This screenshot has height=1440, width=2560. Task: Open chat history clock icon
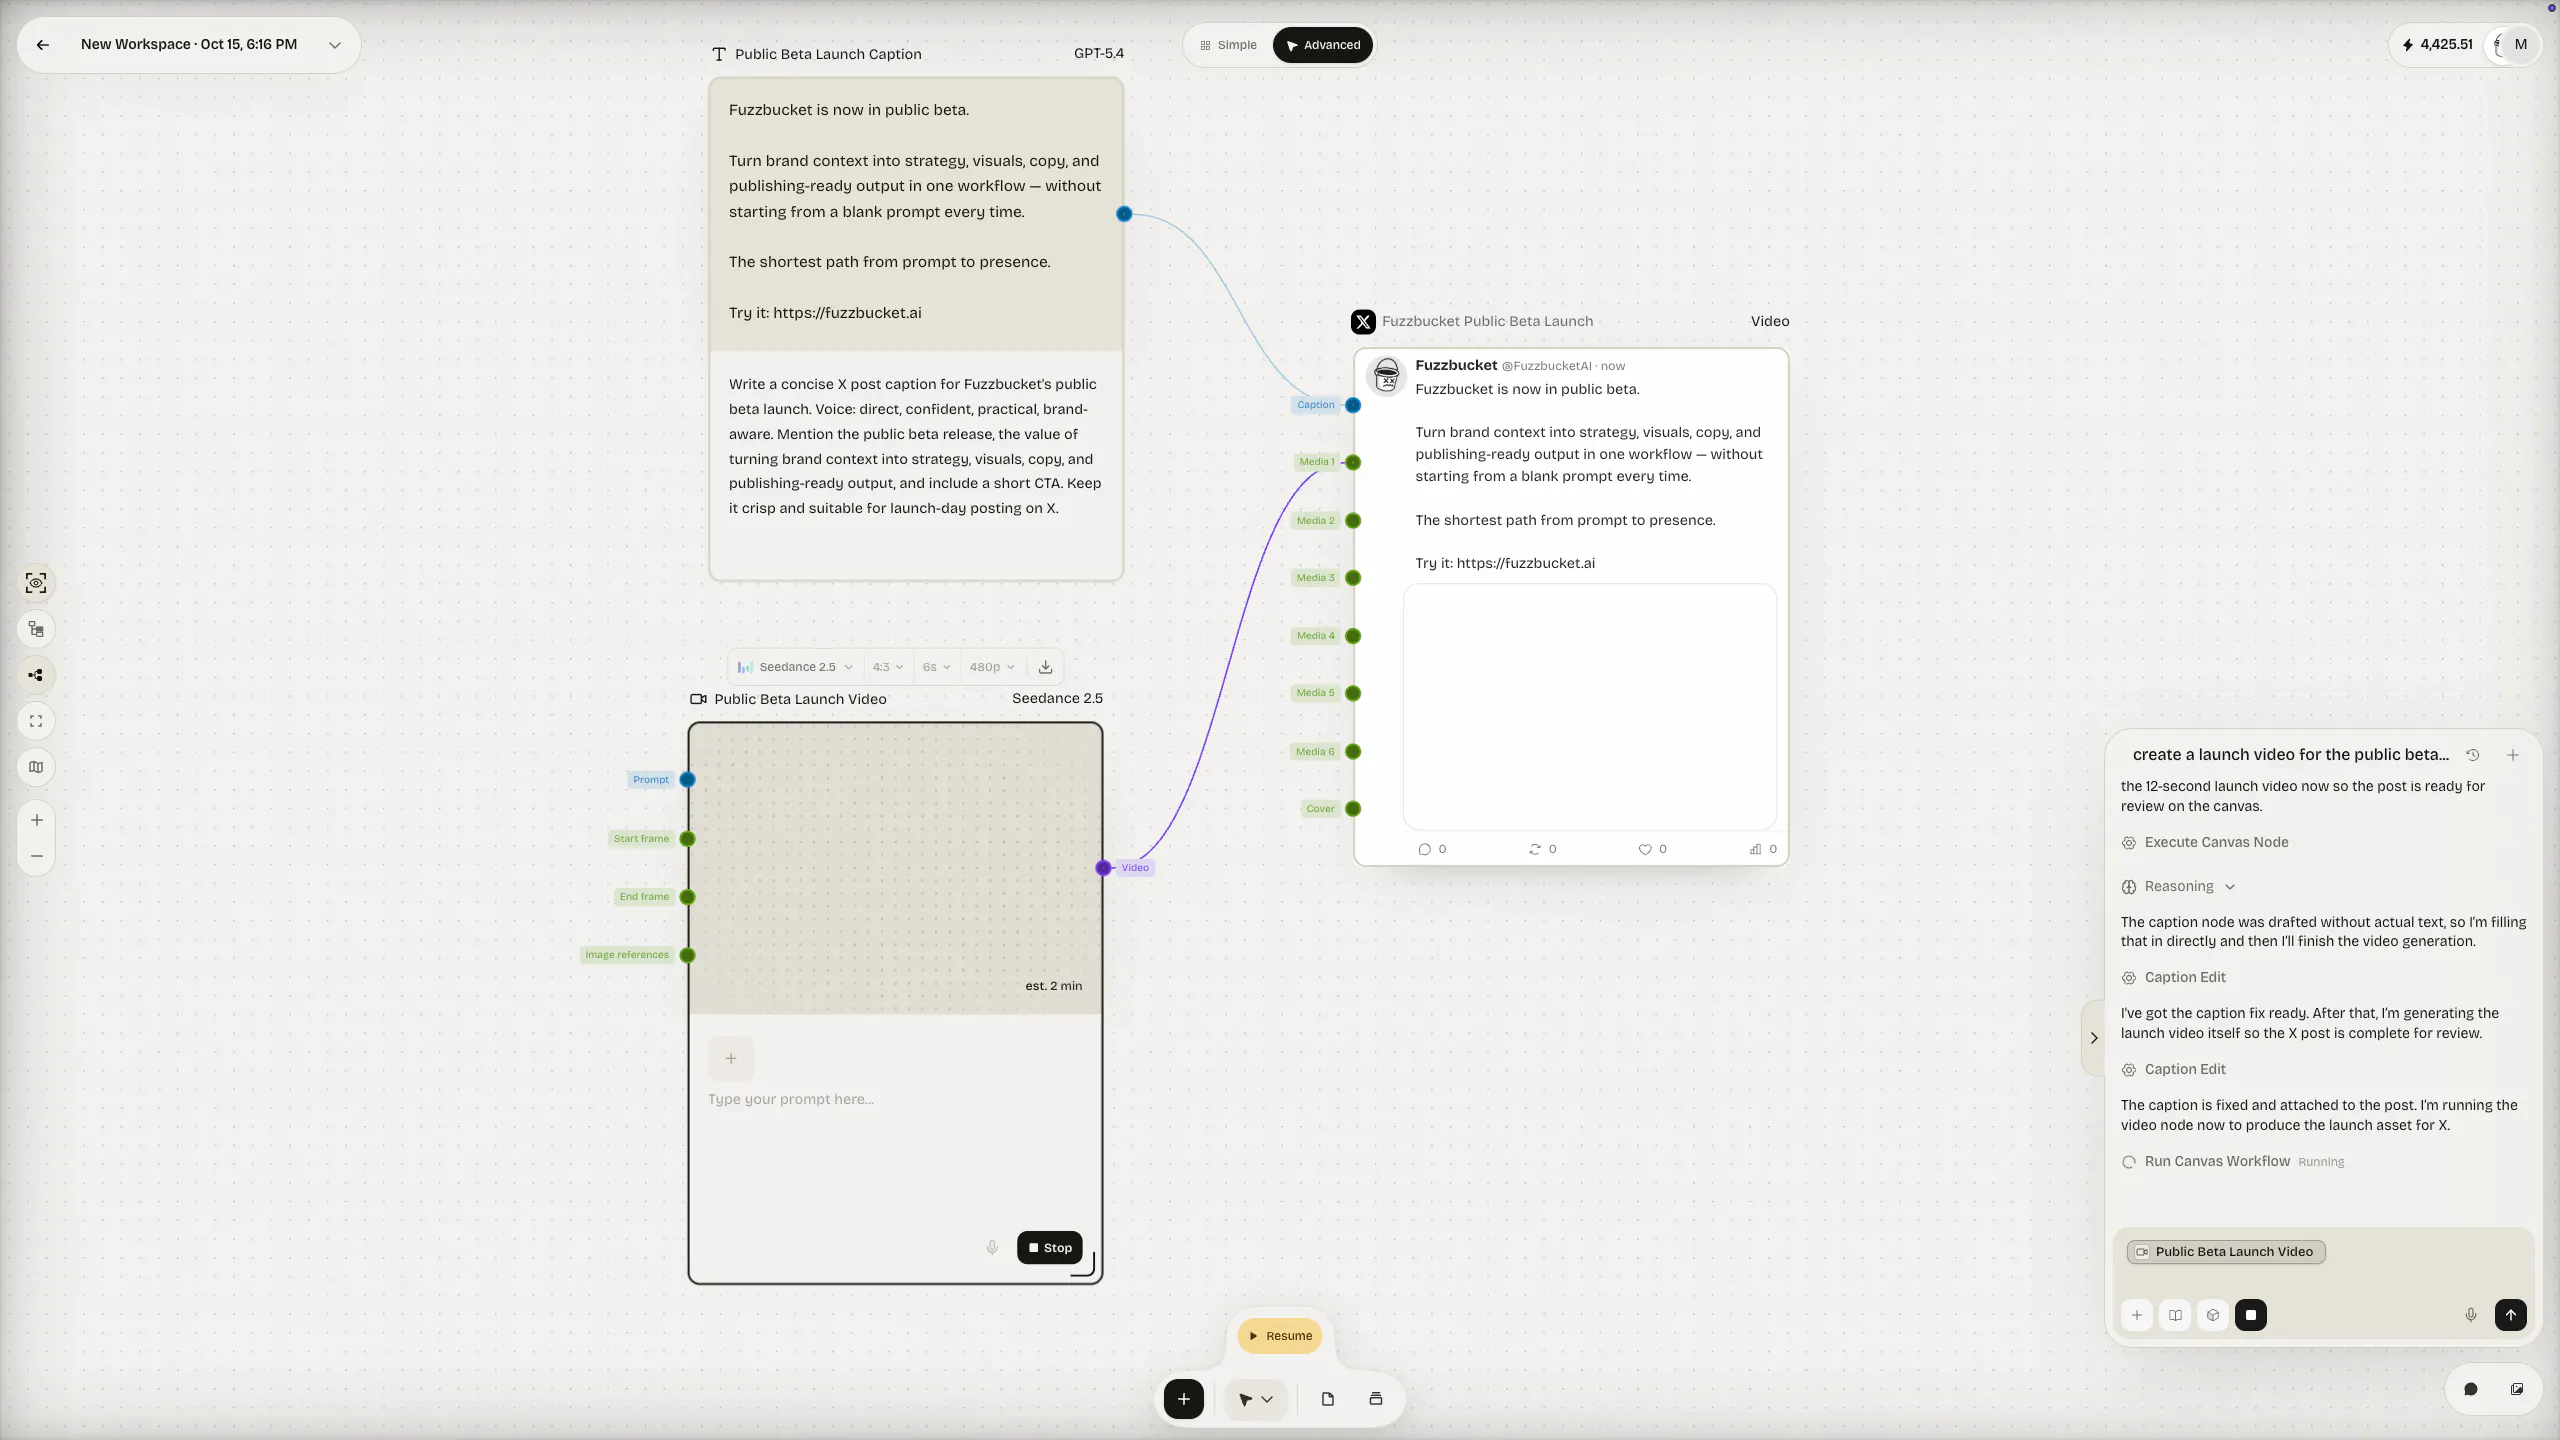coord(2473,755)
